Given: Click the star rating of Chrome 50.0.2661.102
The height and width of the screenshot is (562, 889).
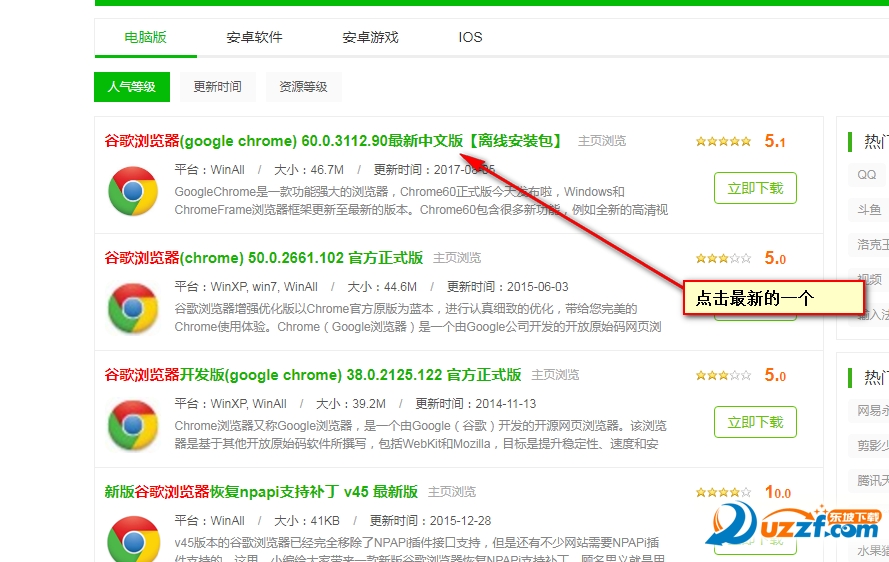Looking at the screenshot, I should 723,259.
